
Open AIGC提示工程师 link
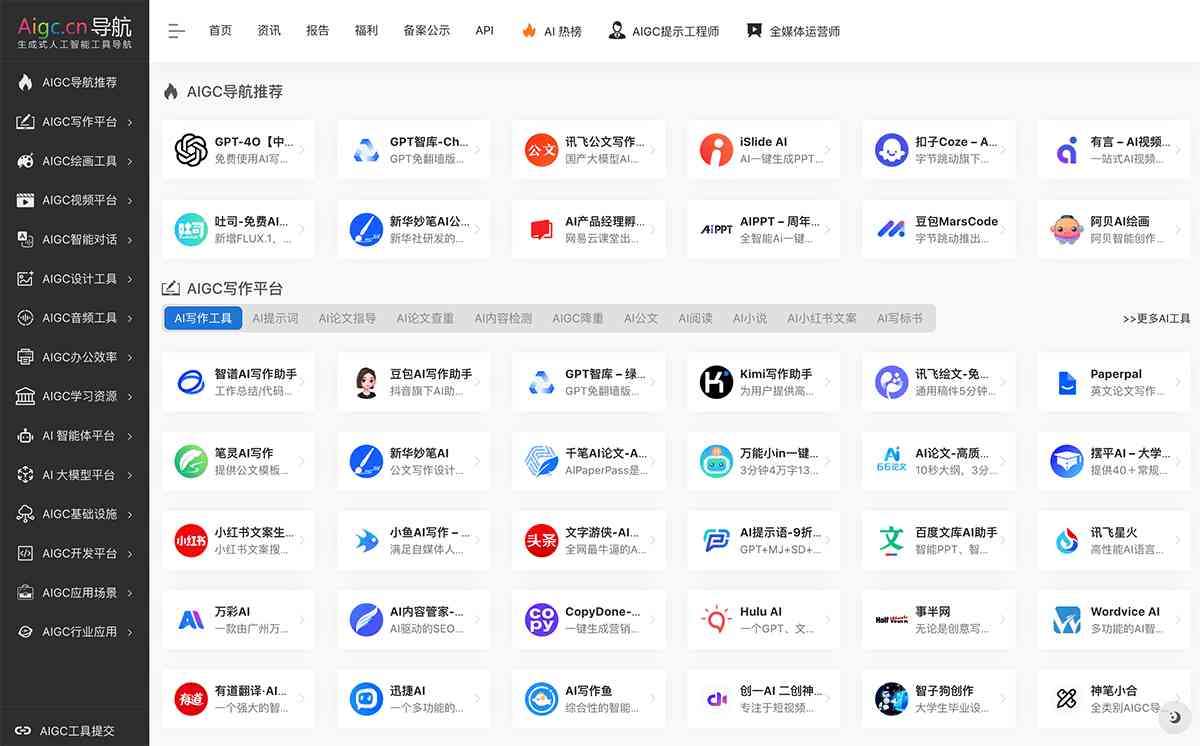click(664, 31)
